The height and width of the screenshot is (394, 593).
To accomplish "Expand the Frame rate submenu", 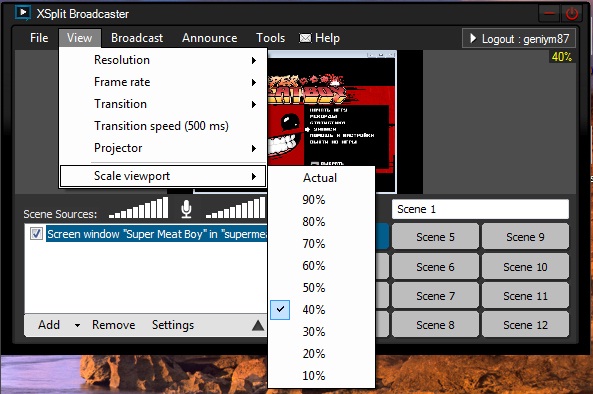I will click(x=163, y=82).
